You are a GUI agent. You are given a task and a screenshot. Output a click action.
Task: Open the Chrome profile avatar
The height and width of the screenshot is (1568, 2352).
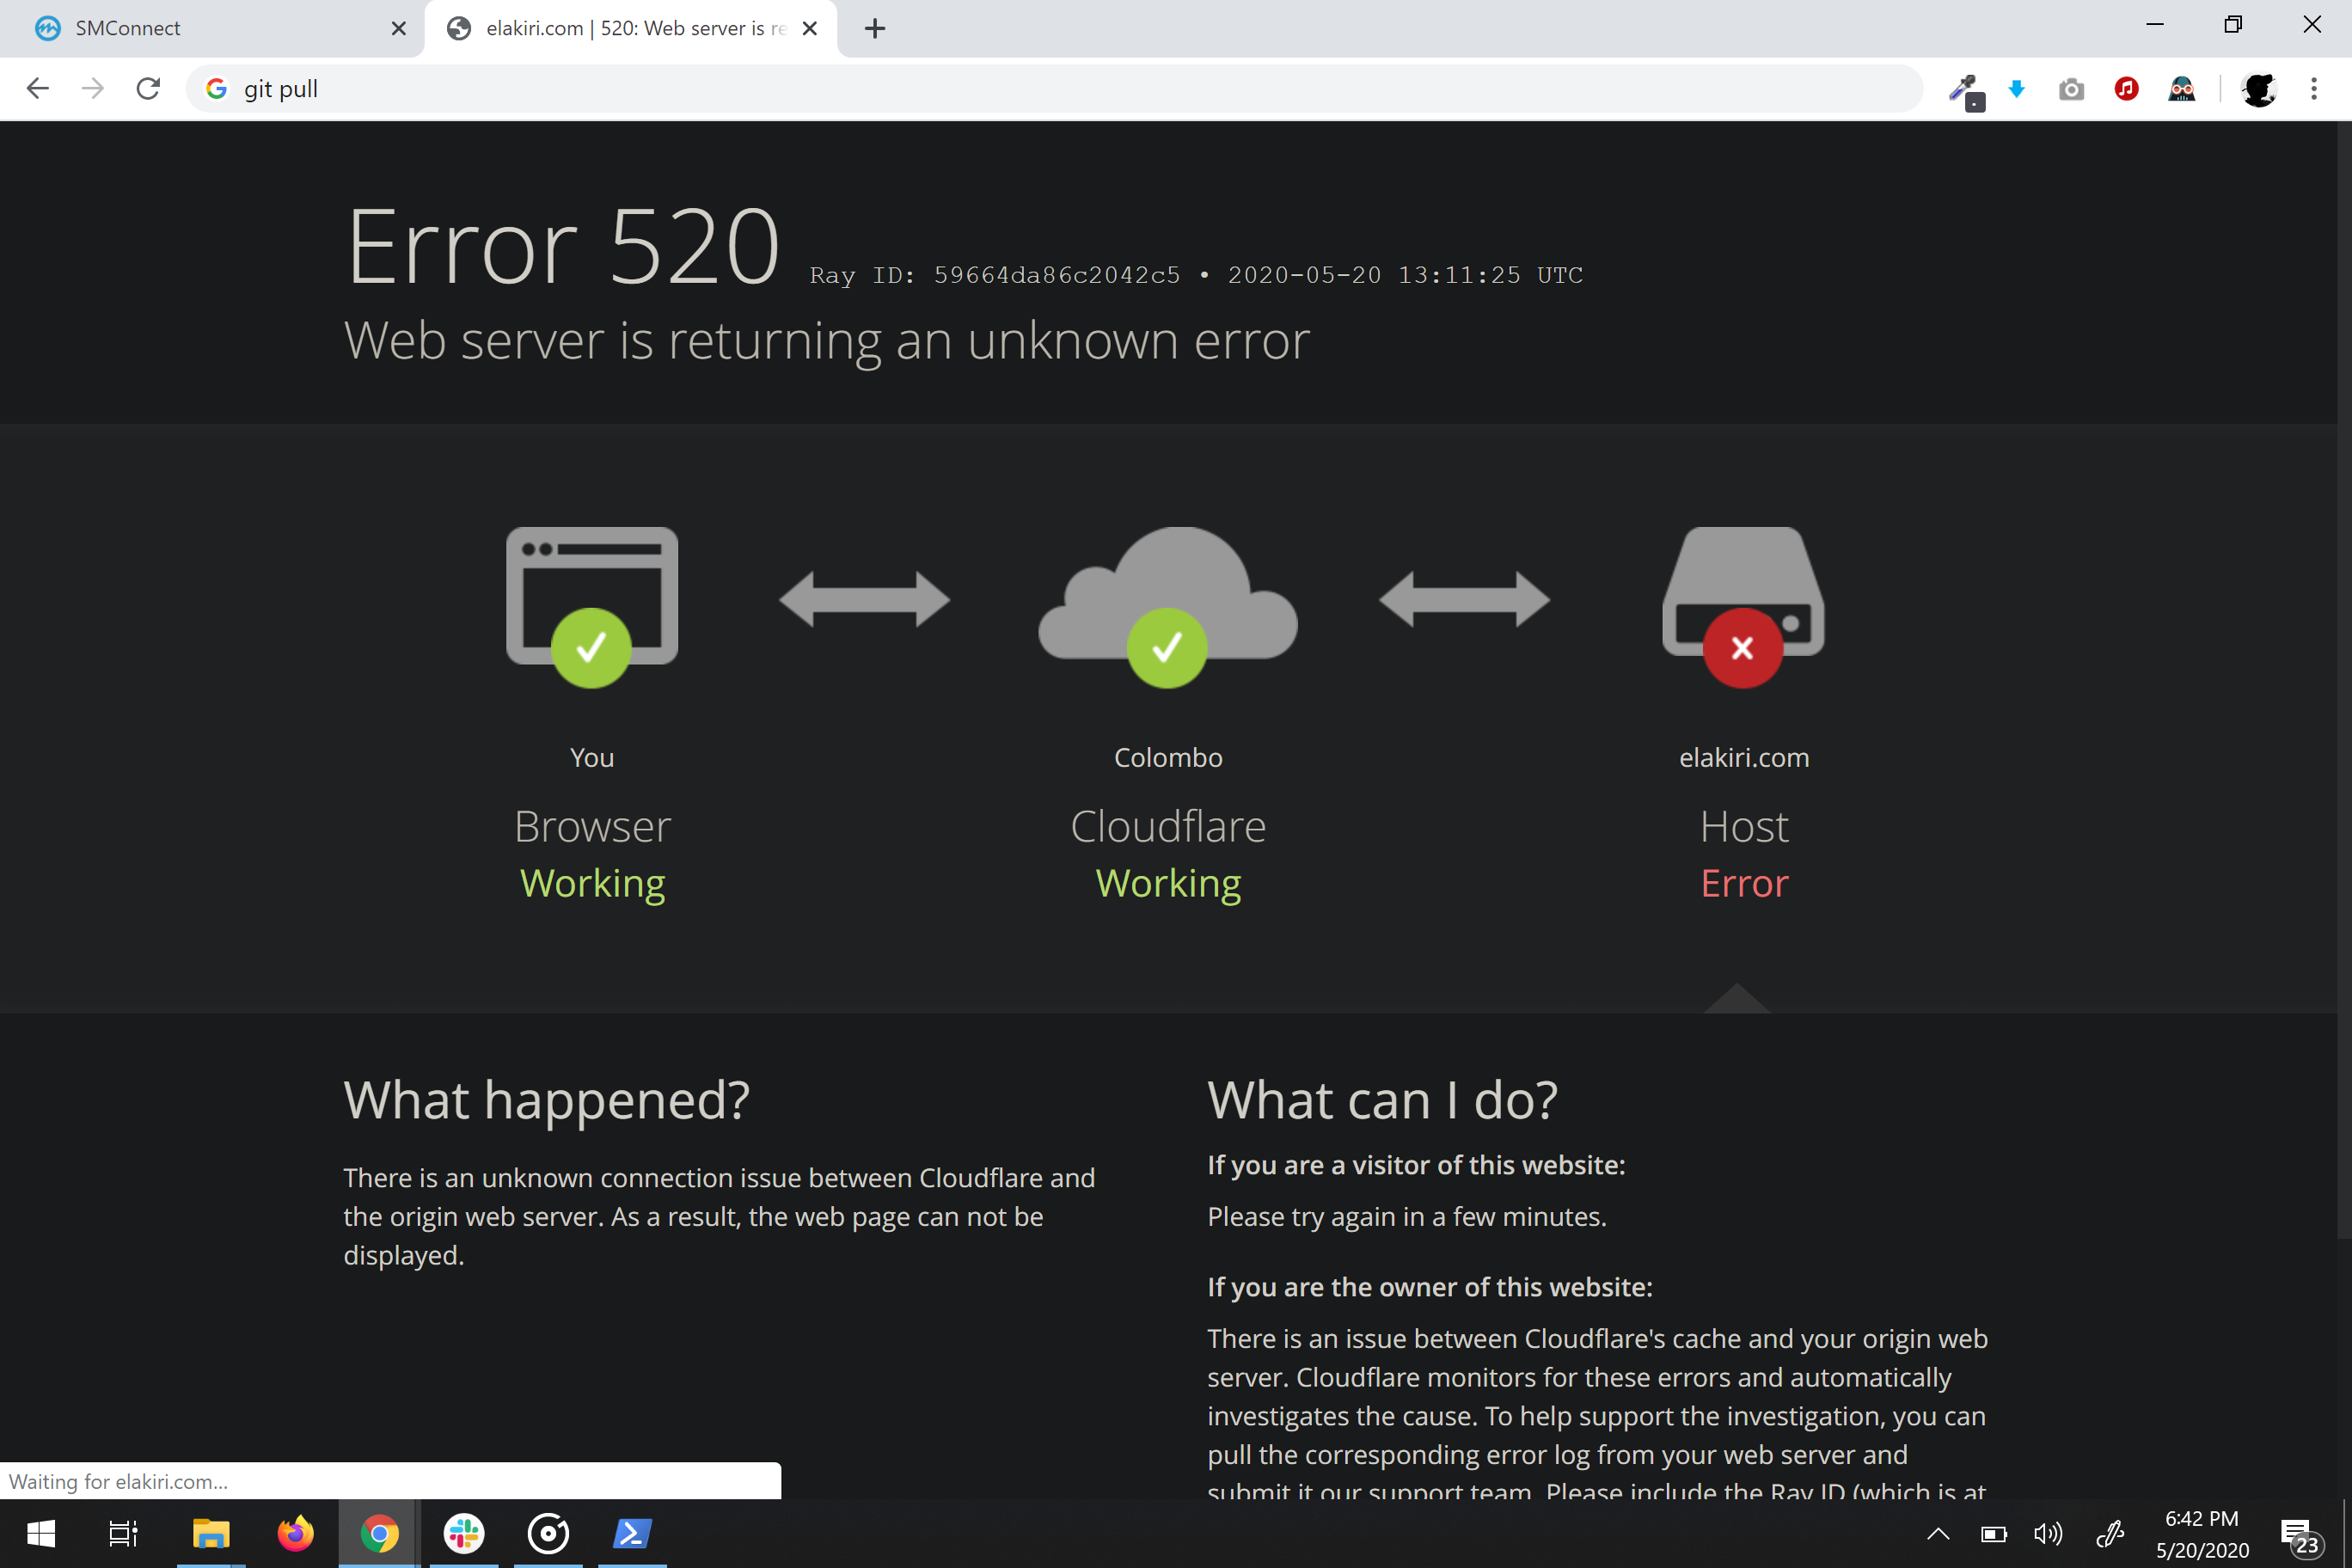coord(2259,89)
